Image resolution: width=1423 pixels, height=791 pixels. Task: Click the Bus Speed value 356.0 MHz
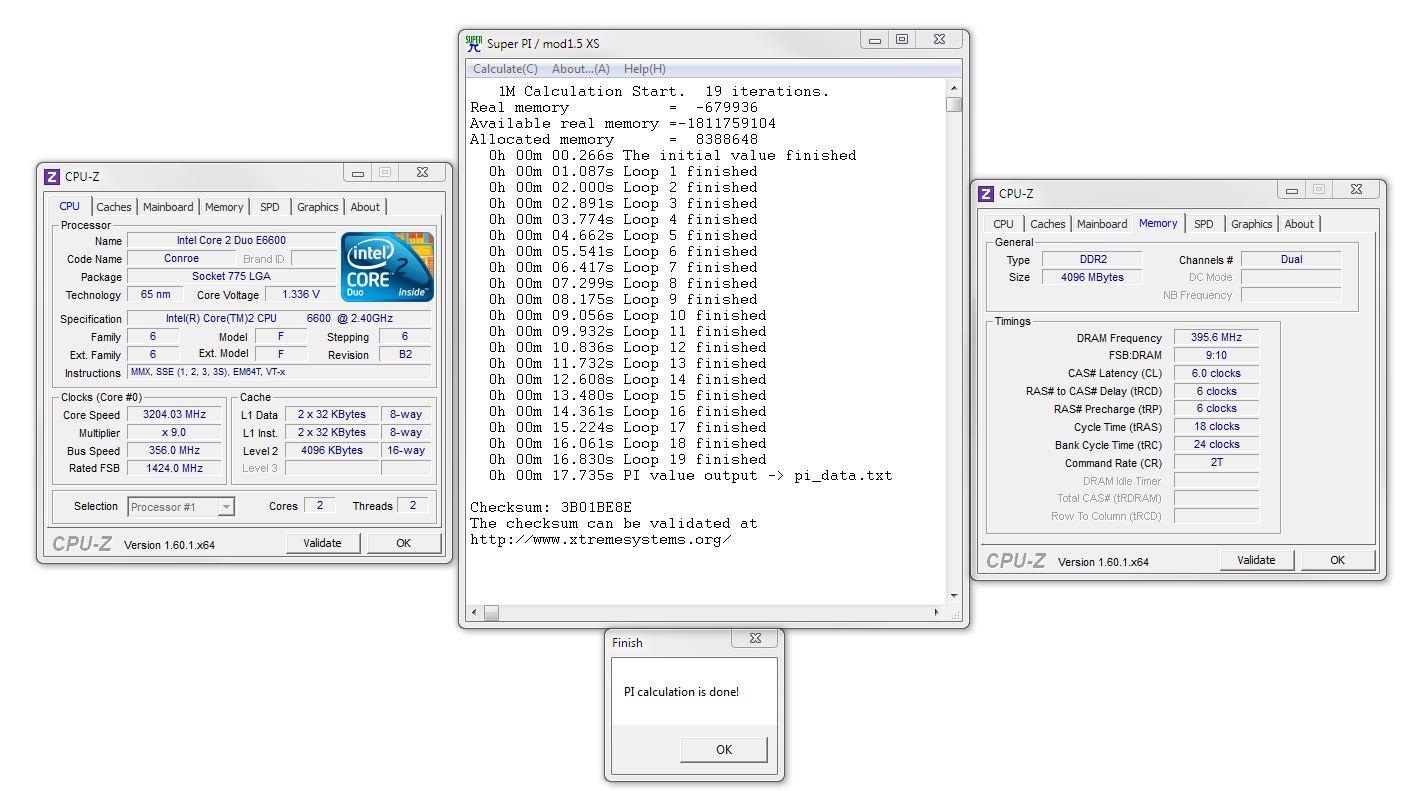175,450
